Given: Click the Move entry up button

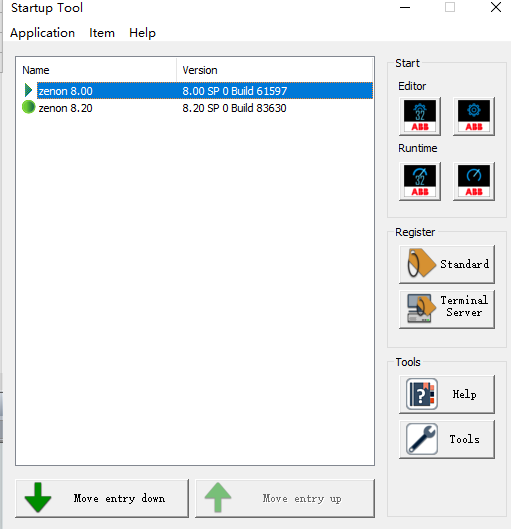Looking at the screenshot, I should pyautogui.click(x=285, y=498).
